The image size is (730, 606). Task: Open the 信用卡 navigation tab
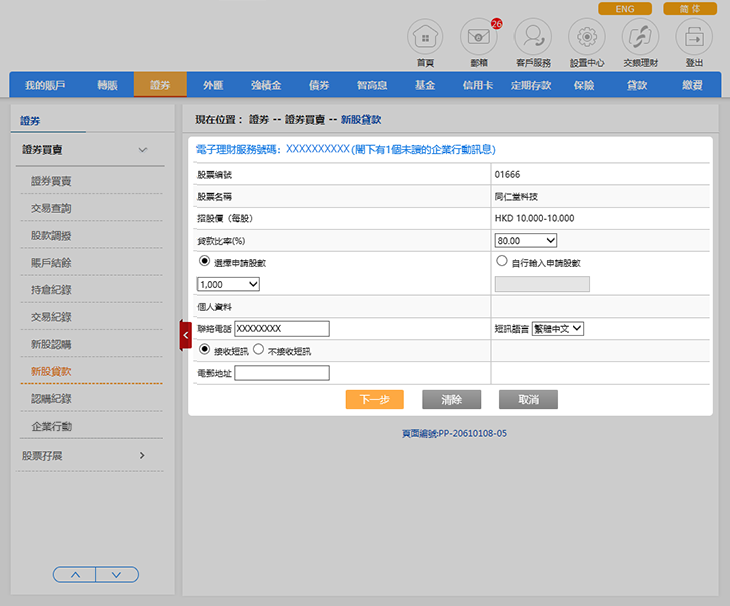point(478,85)
